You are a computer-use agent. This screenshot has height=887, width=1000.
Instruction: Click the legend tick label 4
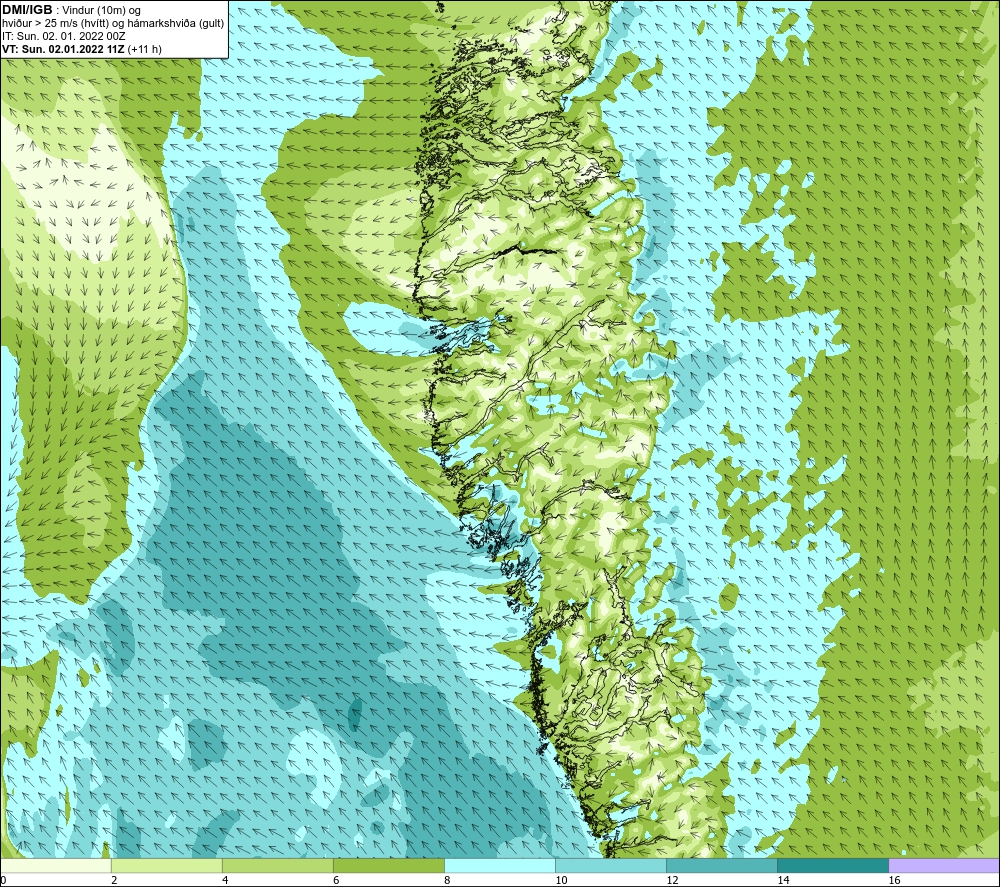[x=225, y=881]
